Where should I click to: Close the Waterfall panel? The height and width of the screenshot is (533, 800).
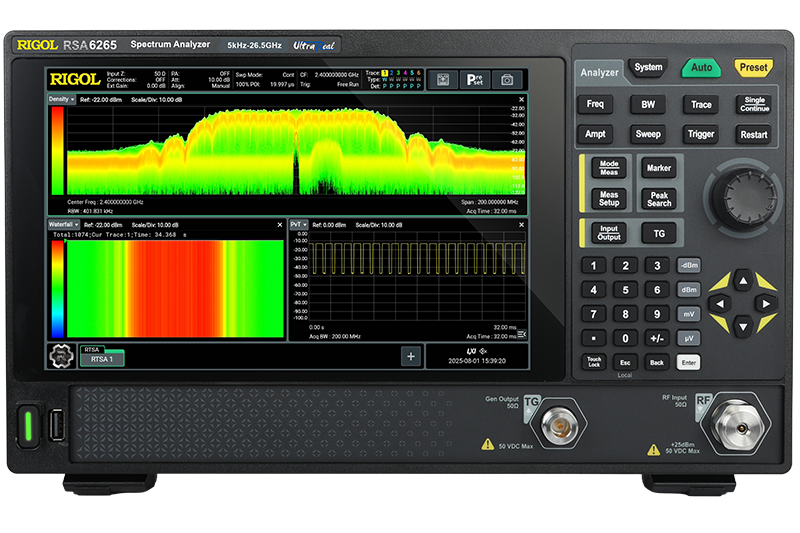pyautogui.click(x=280, y=225)
